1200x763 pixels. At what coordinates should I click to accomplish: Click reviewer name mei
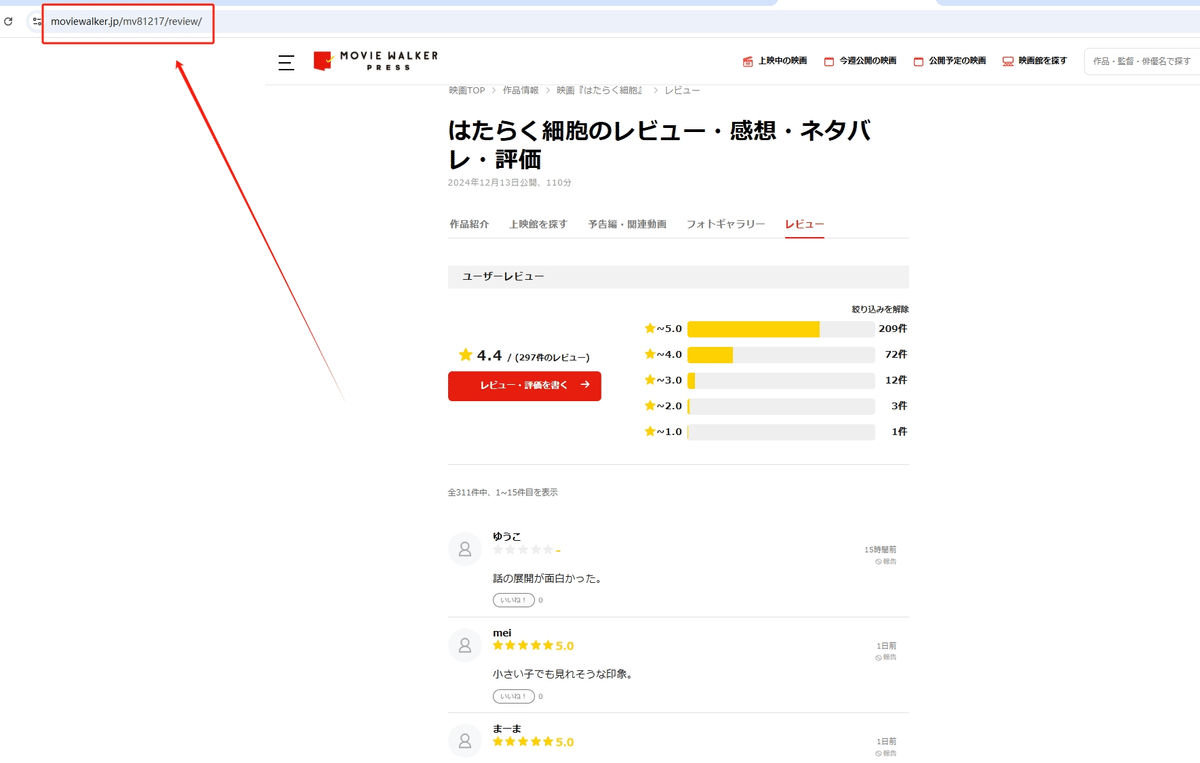[x=502, y=633]
